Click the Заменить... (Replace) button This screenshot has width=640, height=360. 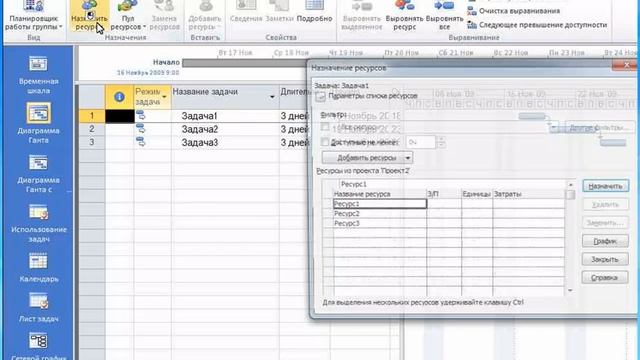coord(605,223)
